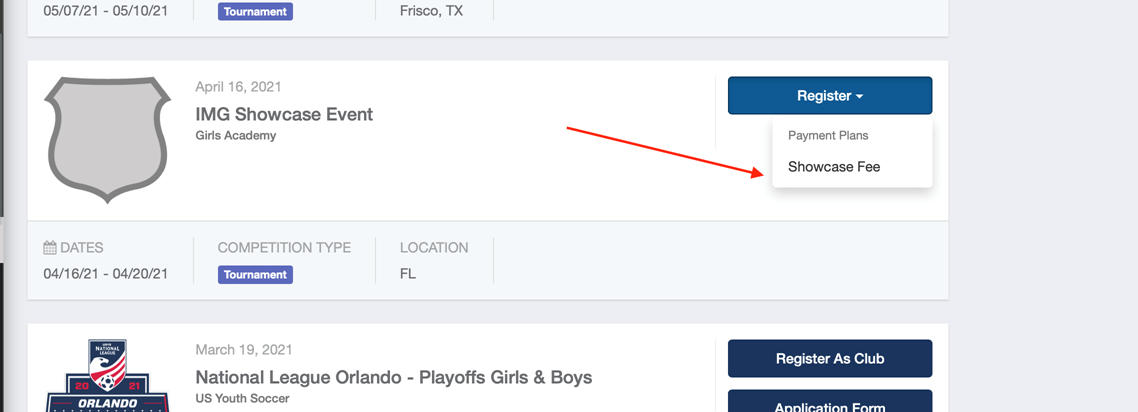1138x412 pixels.
Task: Open the National League Orlando logo
Action: (107, 376)
